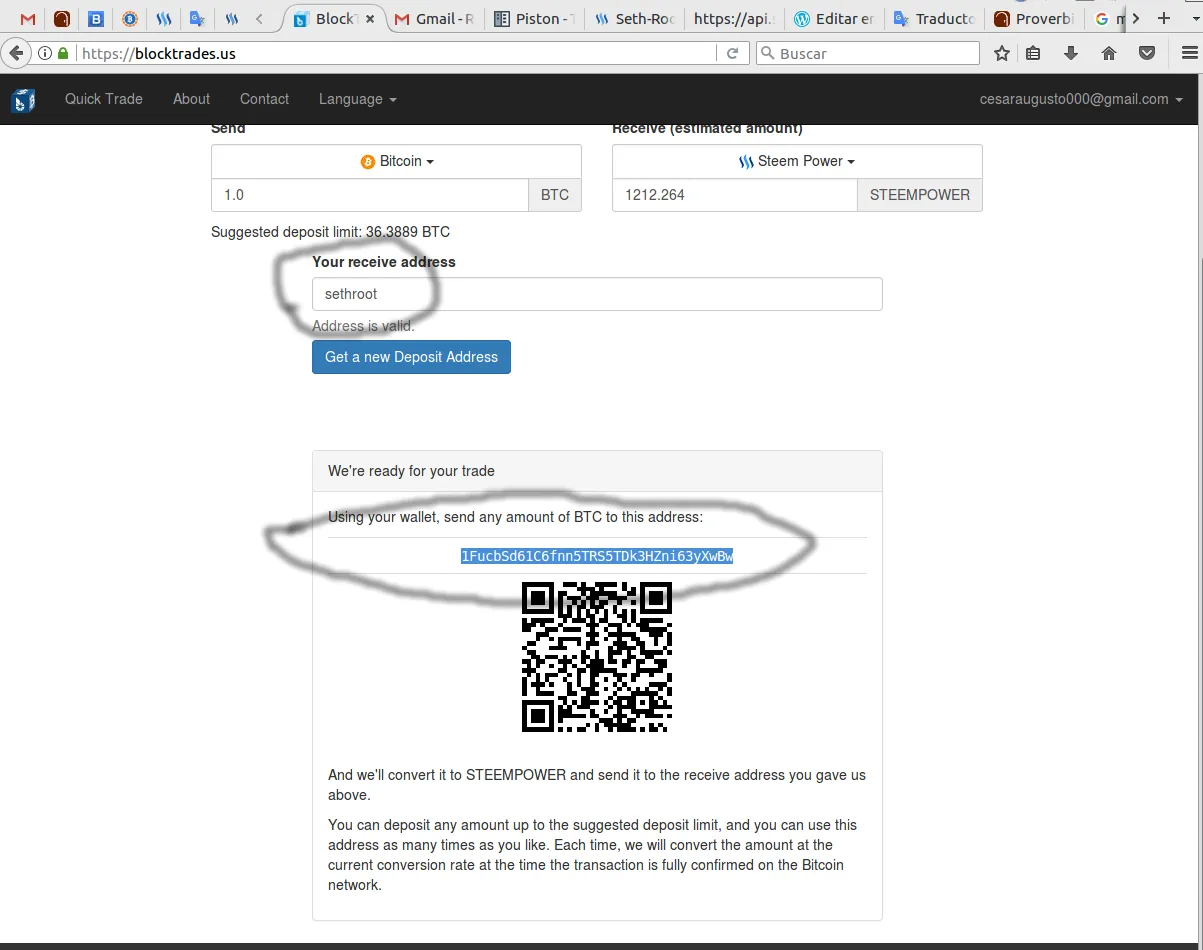The width and height of the screenshot is (1203, 950).
Task: Open the About page
Action: [191, 99]
